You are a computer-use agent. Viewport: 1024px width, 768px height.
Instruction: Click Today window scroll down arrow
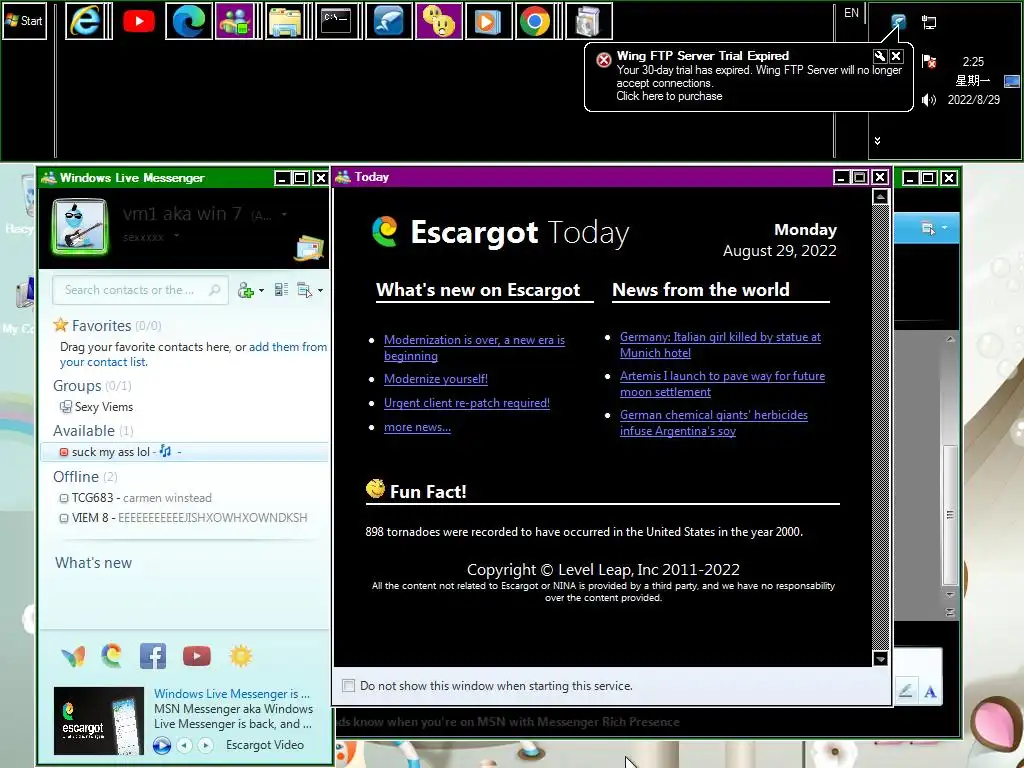point(880,658)
